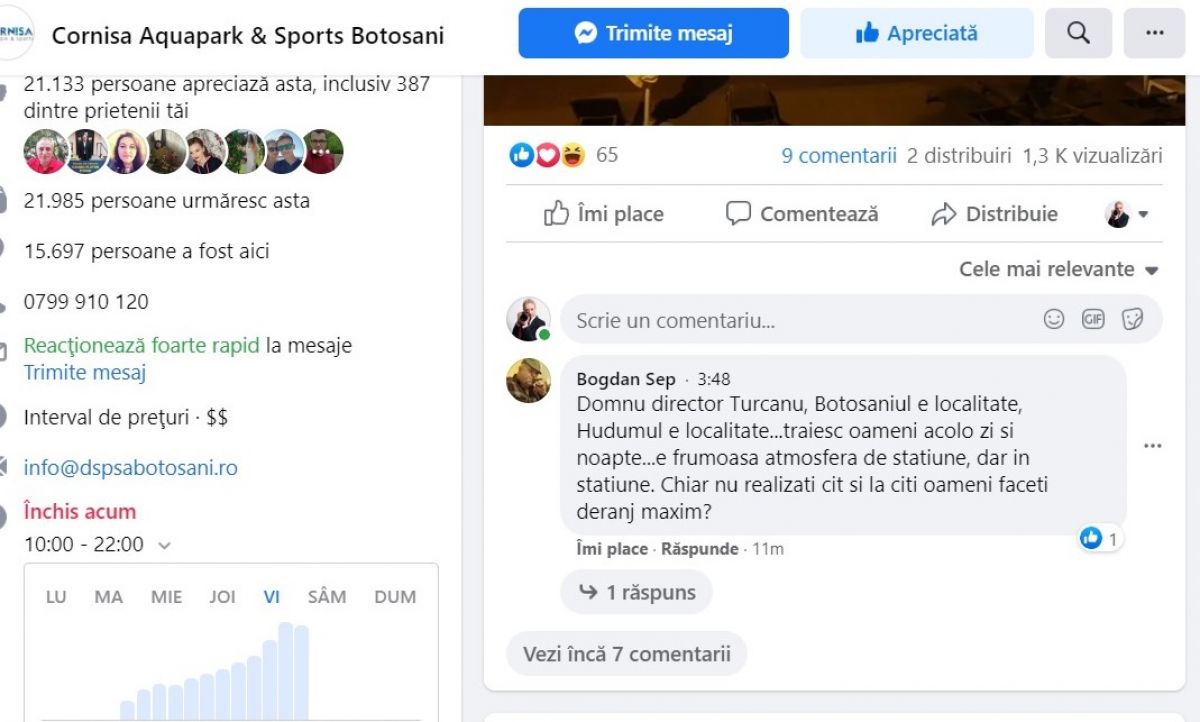Click the search magnifier icon

pos(1078,33)
